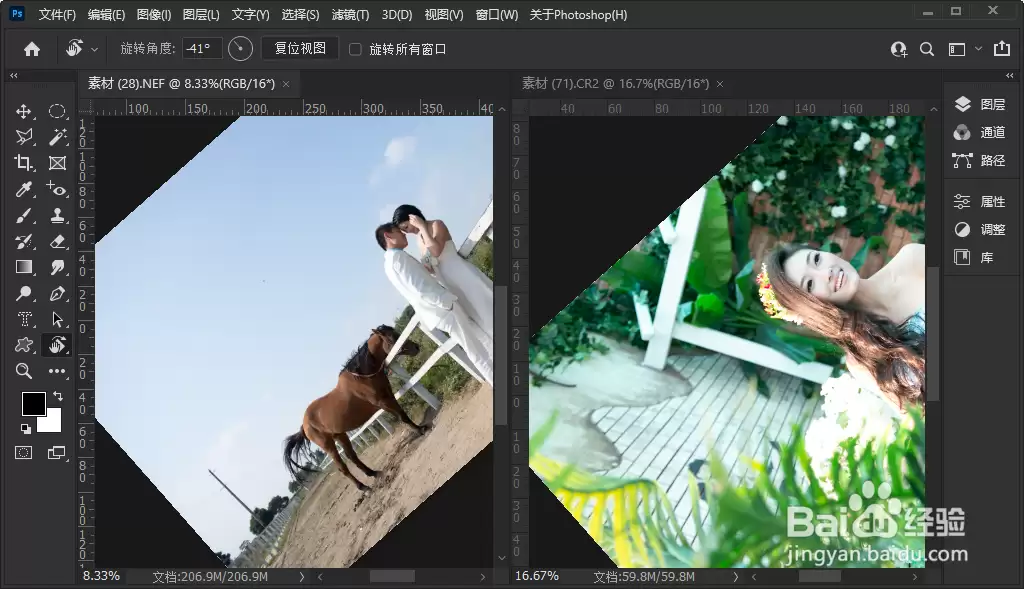Select the Clone Stamp tool
This screenshot has height=589, width=1024.
(57, 215)
